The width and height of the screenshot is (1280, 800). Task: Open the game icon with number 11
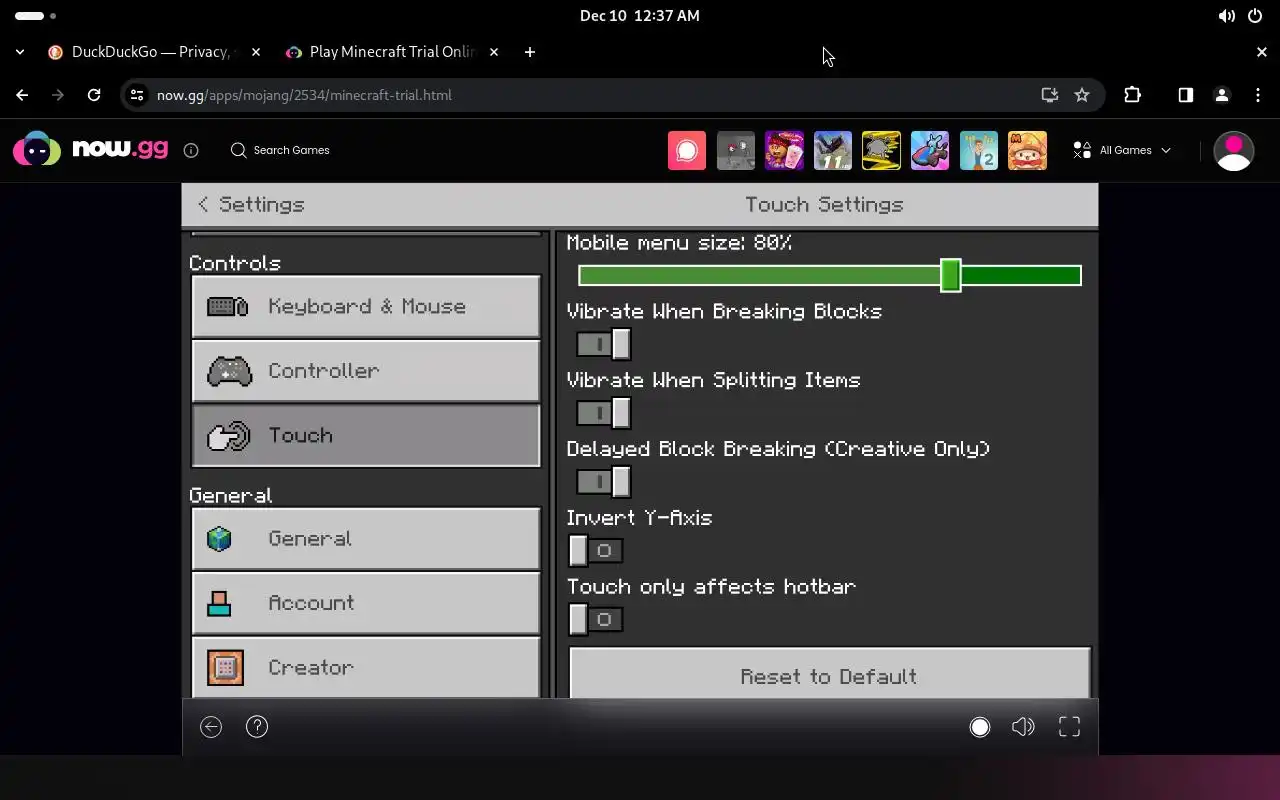833,150
